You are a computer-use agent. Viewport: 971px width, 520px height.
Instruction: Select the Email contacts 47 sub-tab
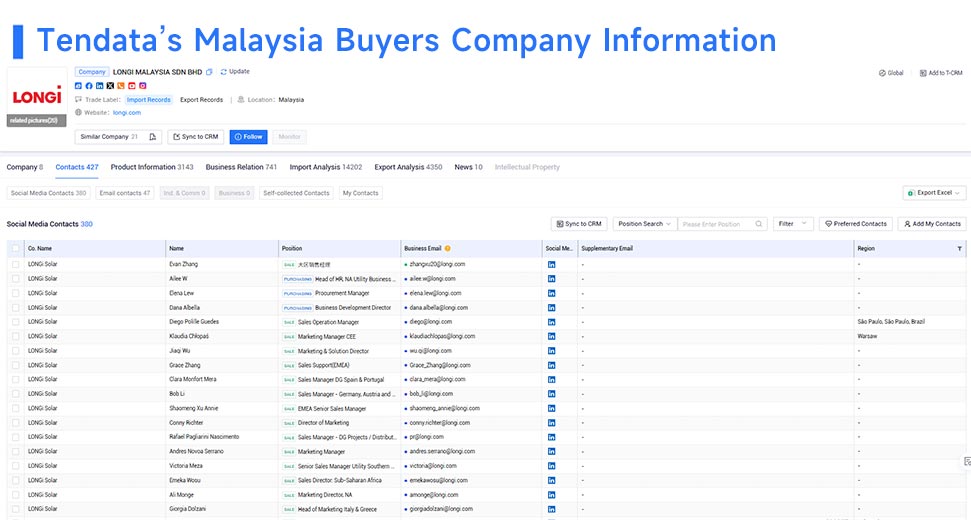[x=124, y=193]
